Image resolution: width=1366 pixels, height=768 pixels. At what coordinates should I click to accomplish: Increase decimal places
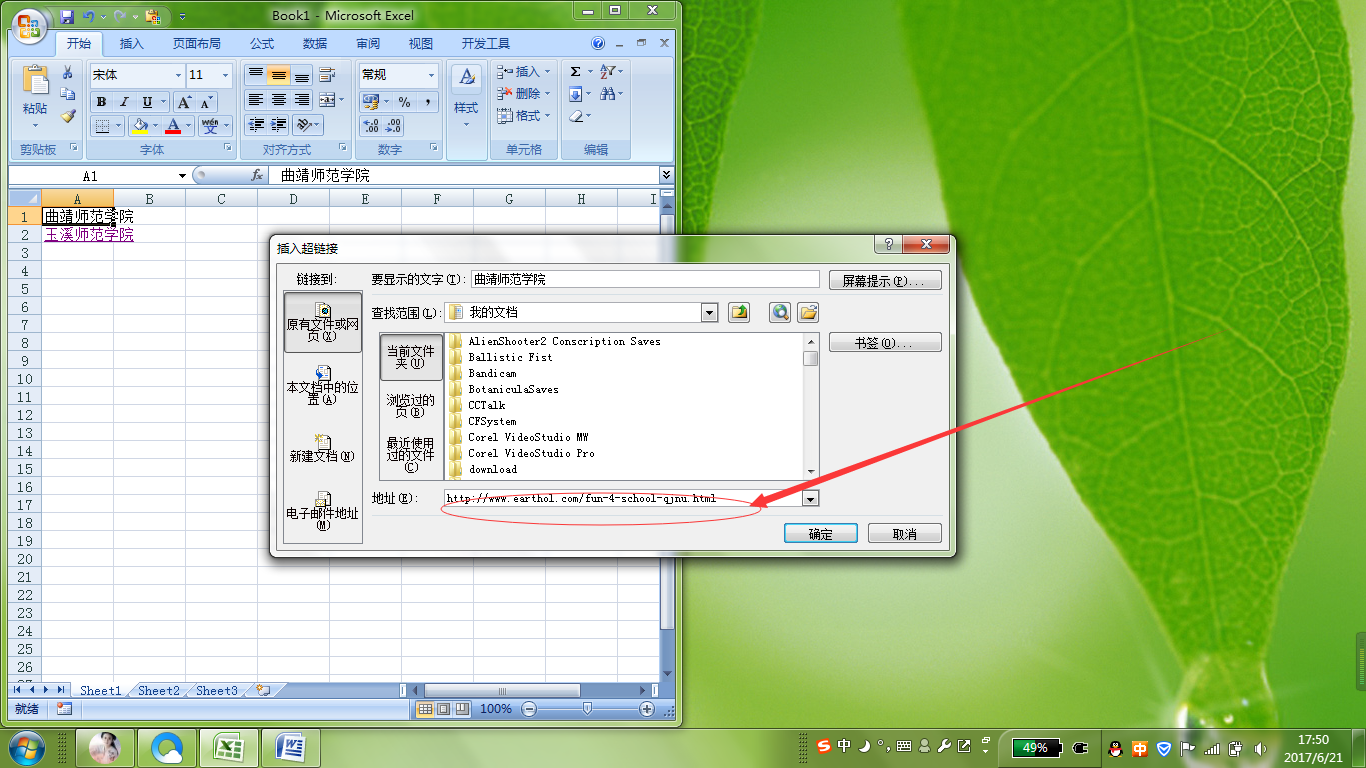click(371, 126)
